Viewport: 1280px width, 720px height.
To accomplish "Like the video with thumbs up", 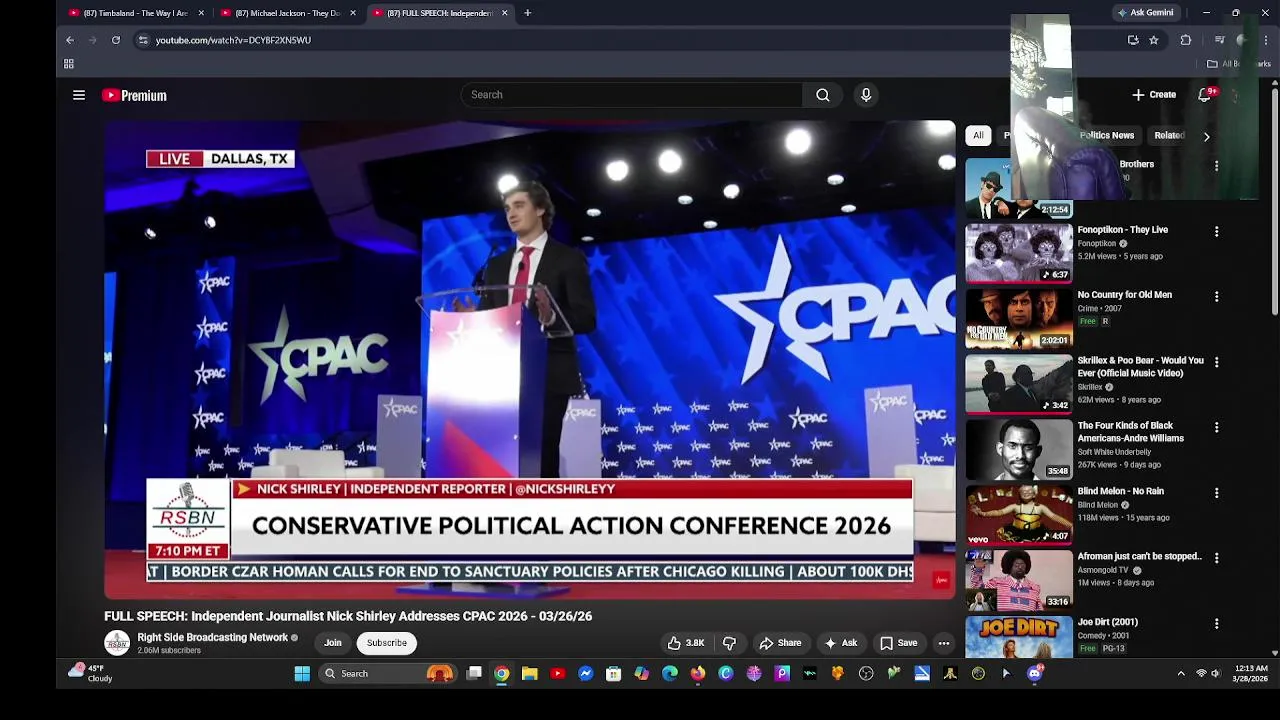I will [686, 643].
